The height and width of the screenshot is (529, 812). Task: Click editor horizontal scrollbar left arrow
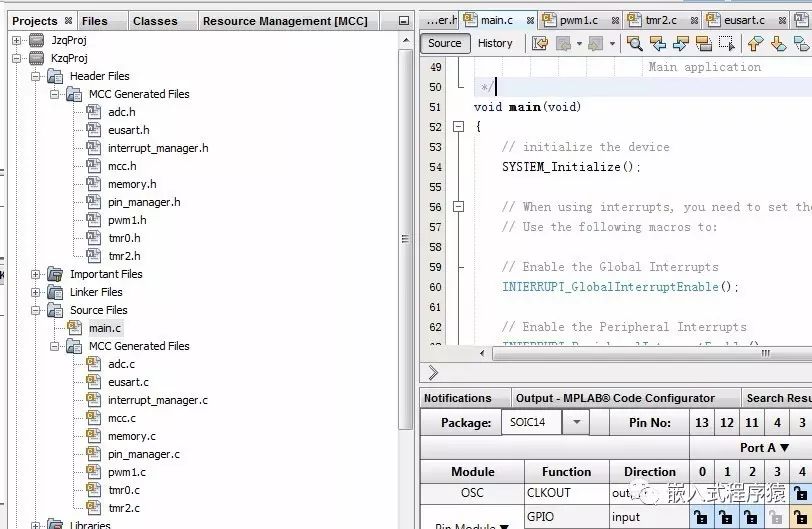(x=482, y=354)
